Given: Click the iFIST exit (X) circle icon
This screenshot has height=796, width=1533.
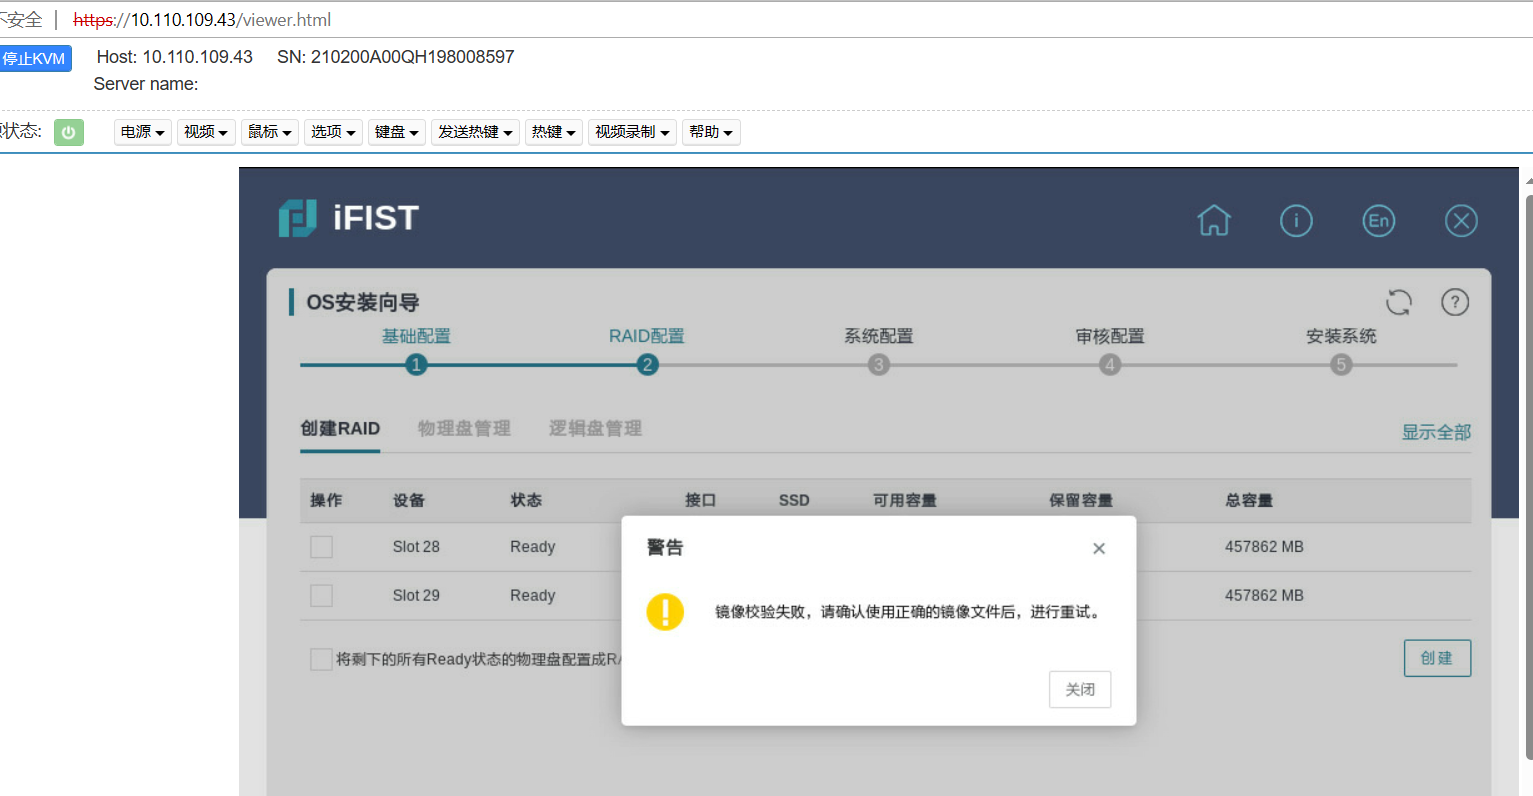Looking at the screenshot, I should (x=1461, y=220).
